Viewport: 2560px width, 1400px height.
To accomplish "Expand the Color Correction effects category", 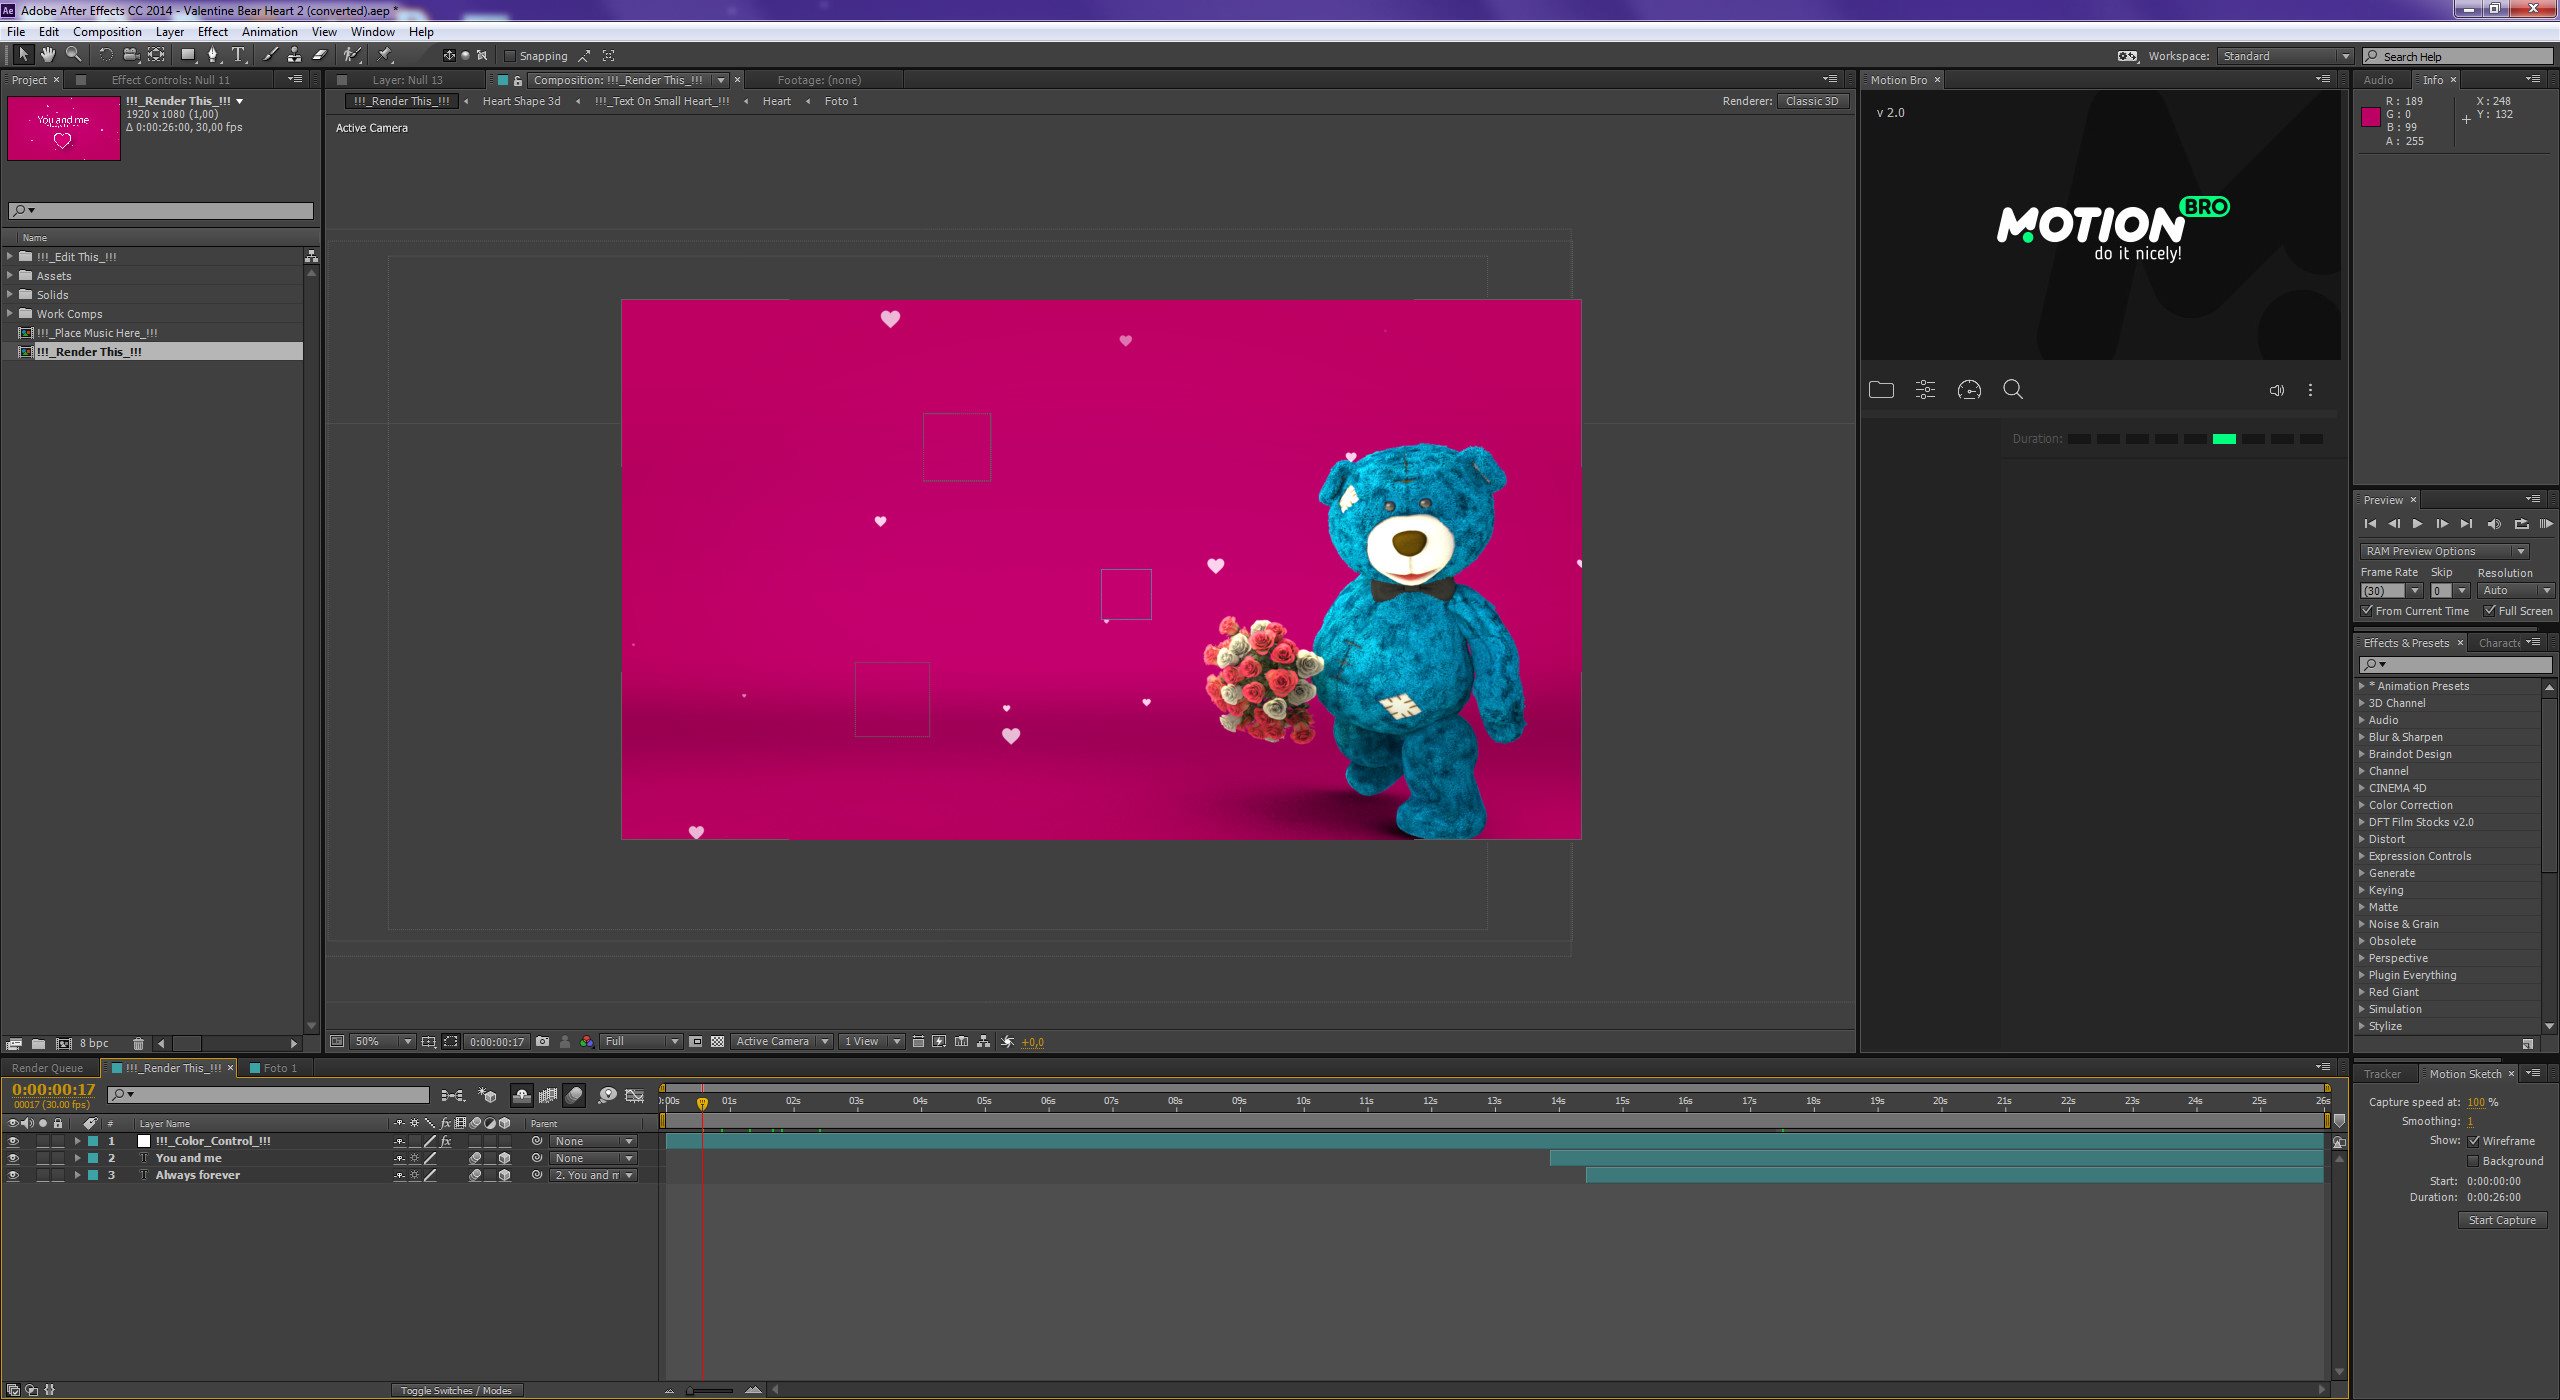I will coord(2362,805).
